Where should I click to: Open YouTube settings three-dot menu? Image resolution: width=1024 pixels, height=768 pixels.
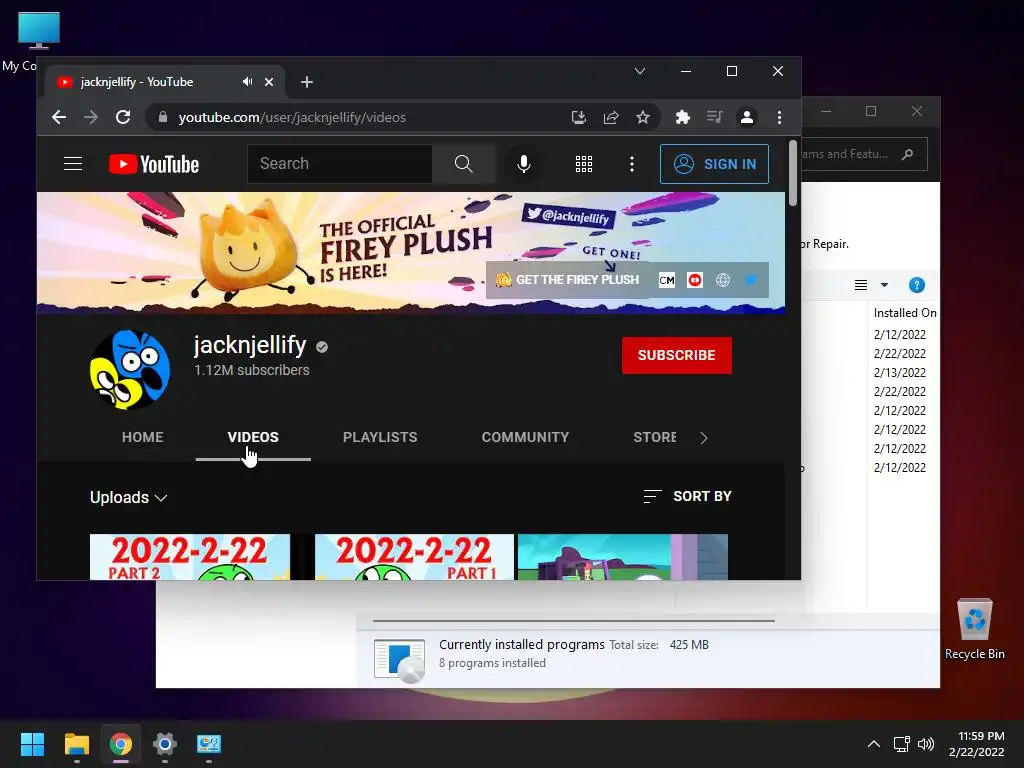632,163
